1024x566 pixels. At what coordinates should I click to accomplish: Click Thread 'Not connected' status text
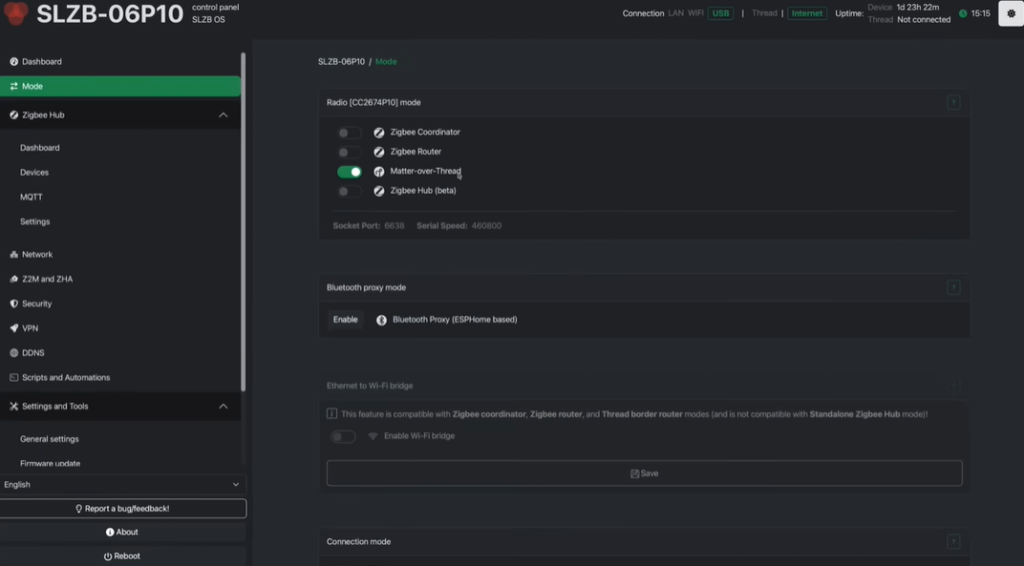coord(923,20)
